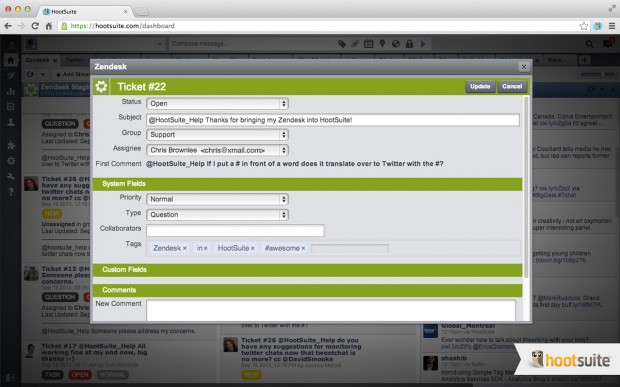Image resolution: width=620 pixels, height=387 pixels.
Task: Expand the Priority dropdown set to Normal
Action: 217,199
